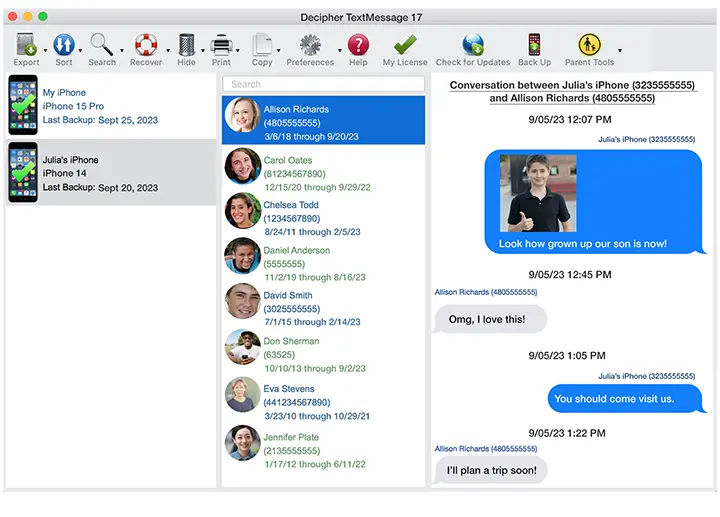Select My iPhone 15 Pro backup

[x=110, y=106]
